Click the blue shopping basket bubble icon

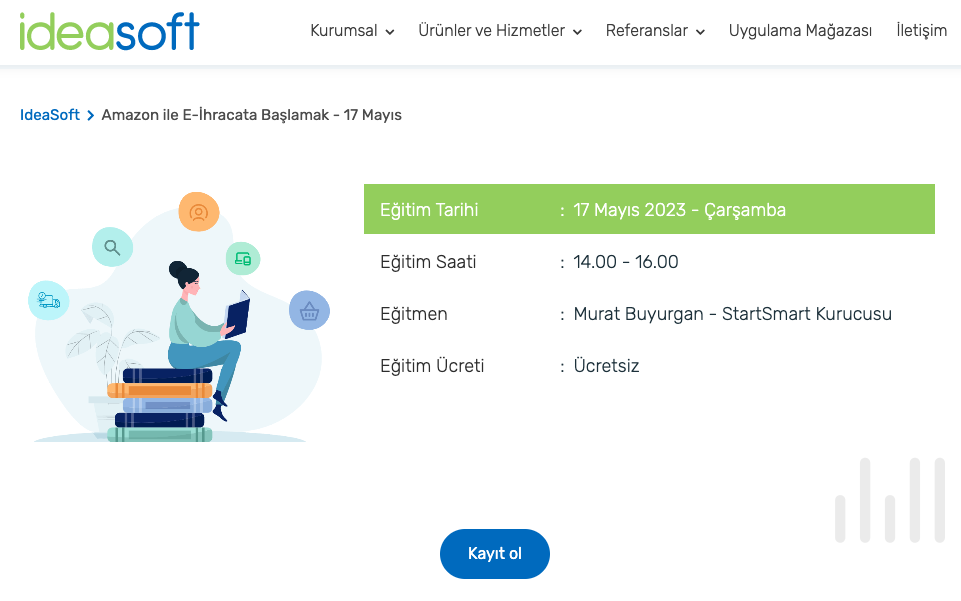point(309,311)
